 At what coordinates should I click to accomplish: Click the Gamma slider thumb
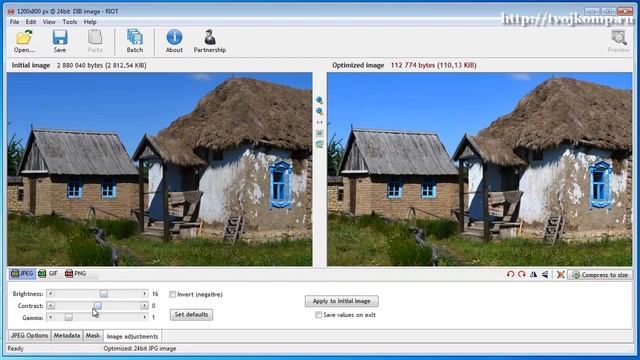pyautogui.click(x=69, y=317)
